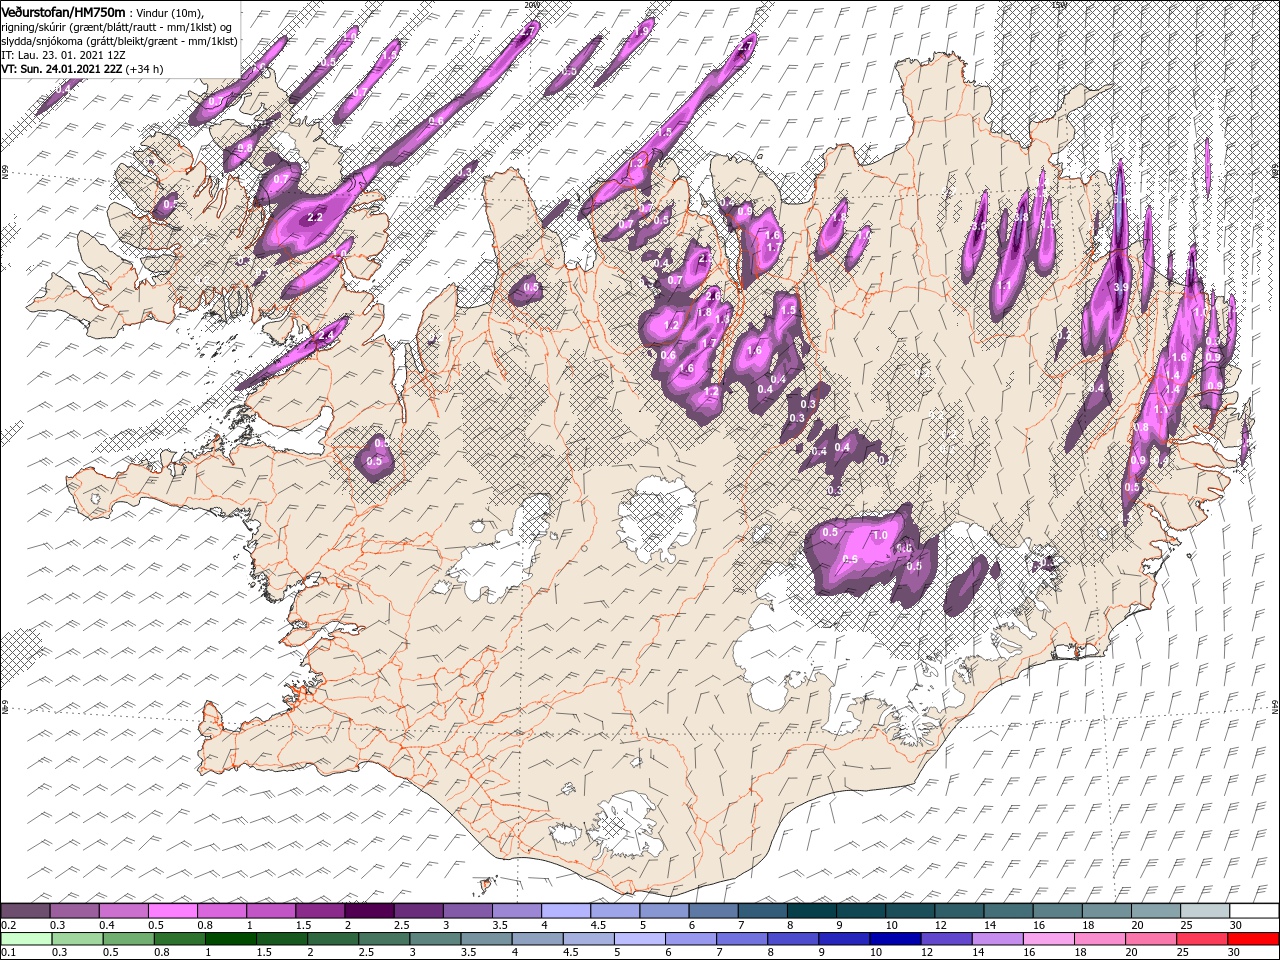Select upper legend swatch between 0.4 and 0.5

(123, 911)
